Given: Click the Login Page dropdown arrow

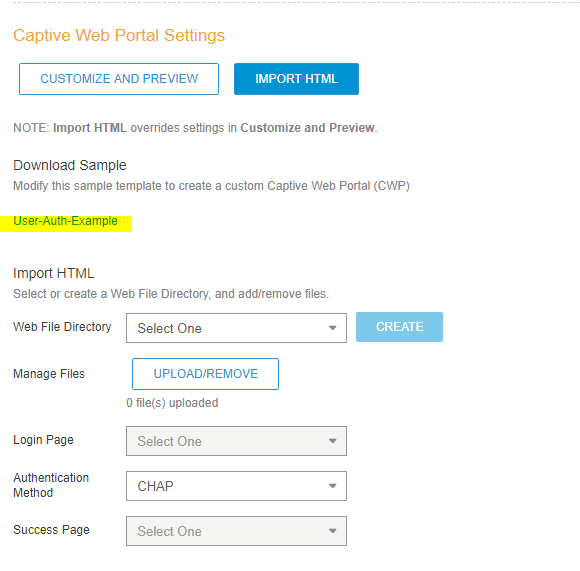Looking at the screenshot, I should tap(333, 441).
